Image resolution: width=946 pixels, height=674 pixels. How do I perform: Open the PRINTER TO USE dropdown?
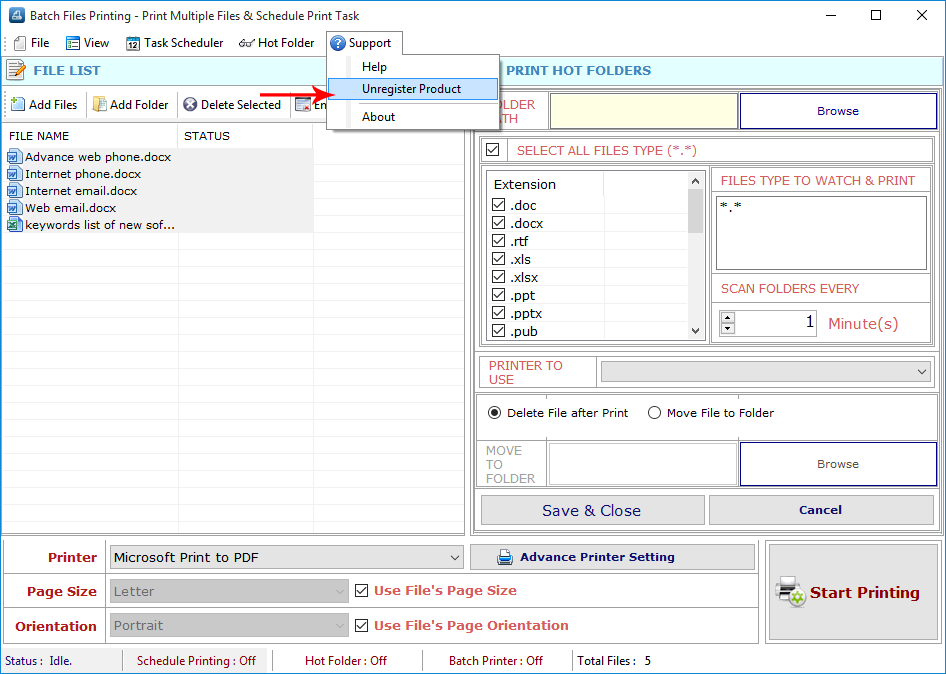922,371
